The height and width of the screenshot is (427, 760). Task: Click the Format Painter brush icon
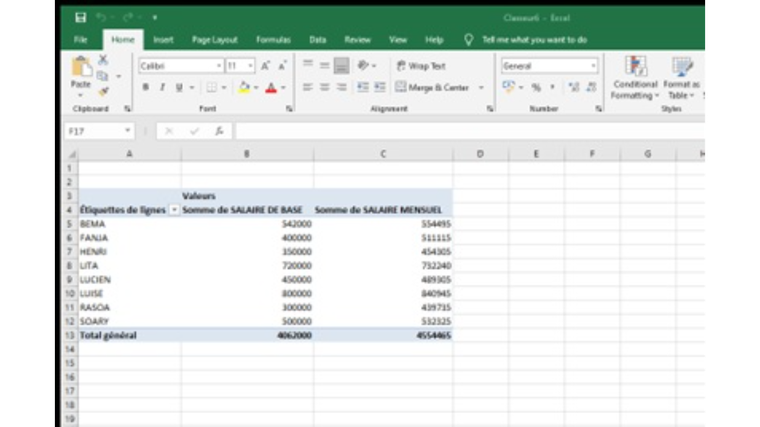[103, 91]
